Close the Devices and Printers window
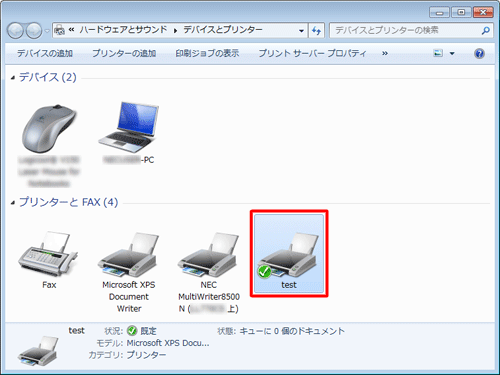 tap(483, 12)
